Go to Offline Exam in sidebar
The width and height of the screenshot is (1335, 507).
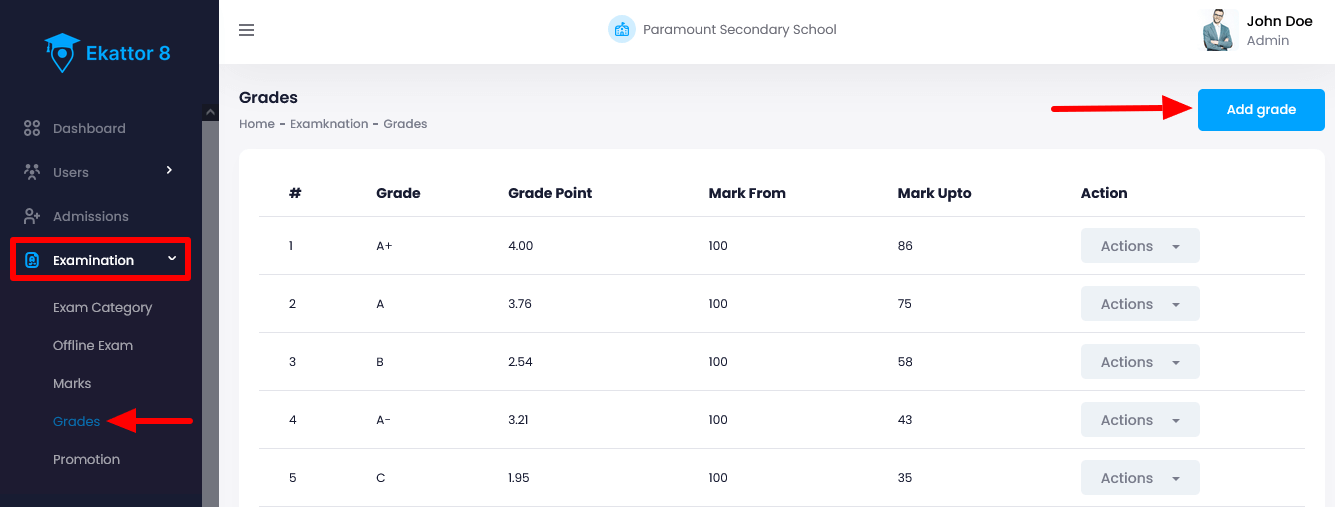[x=93, y=345]
